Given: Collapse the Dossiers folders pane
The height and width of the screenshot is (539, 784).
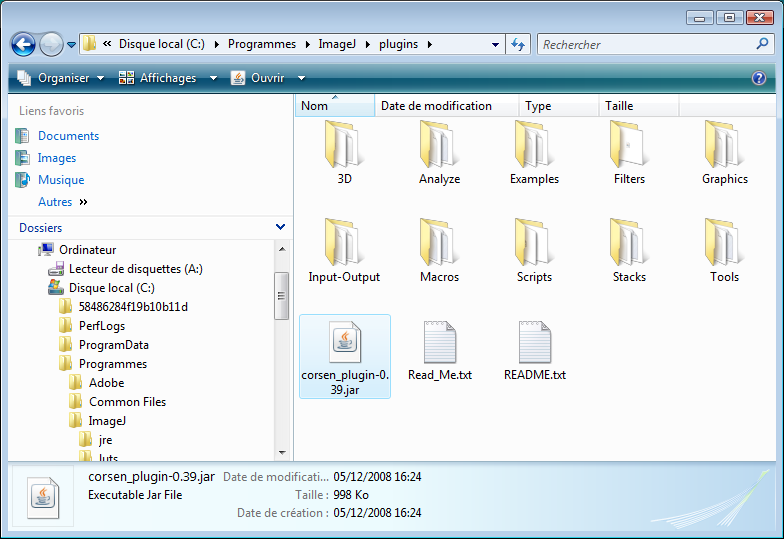Looking at the screenshot, I should click(x=280, y=228).
